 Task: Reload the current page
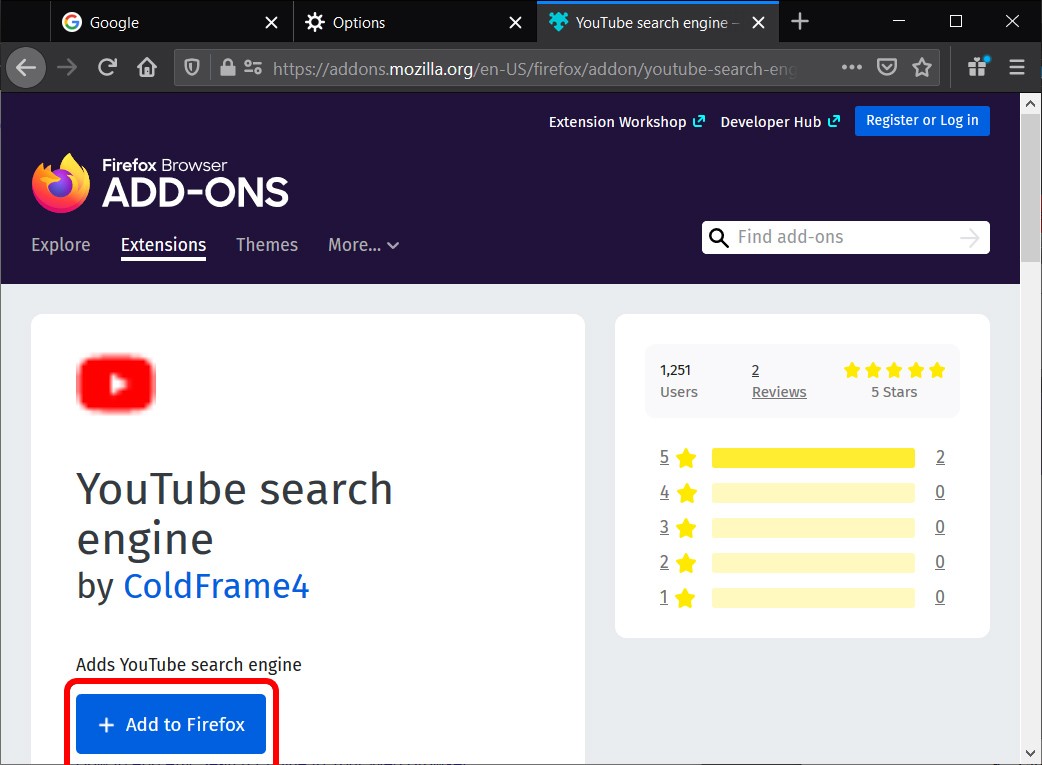[x=107, y=67]
